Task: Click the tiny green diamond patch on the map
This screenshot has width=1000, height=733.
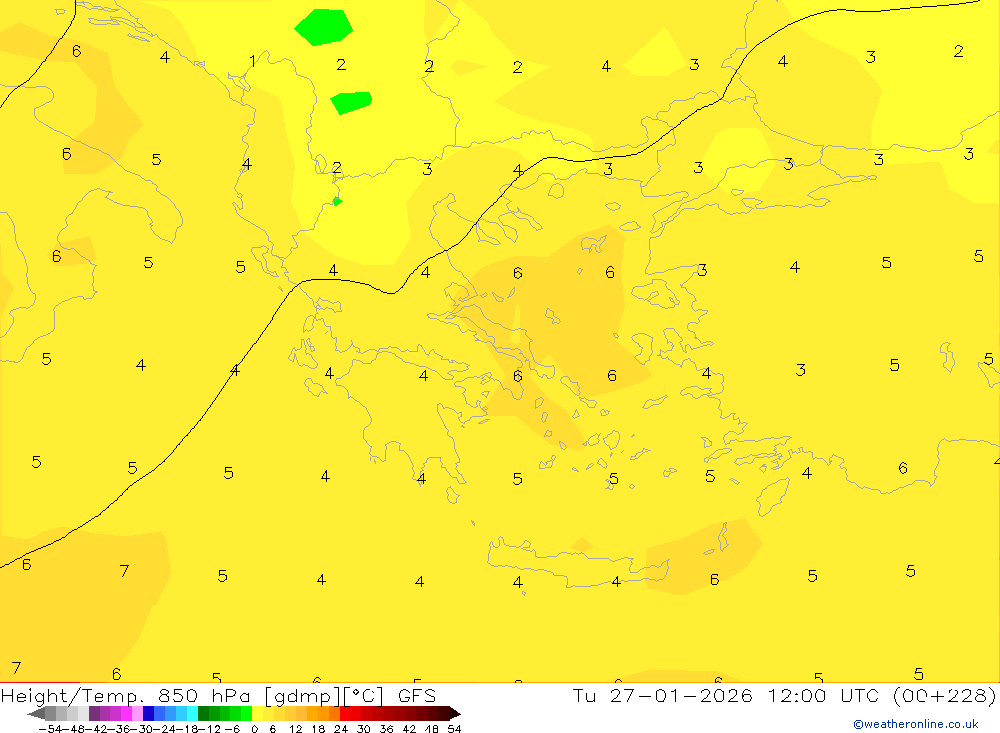Action: [337, 202]
